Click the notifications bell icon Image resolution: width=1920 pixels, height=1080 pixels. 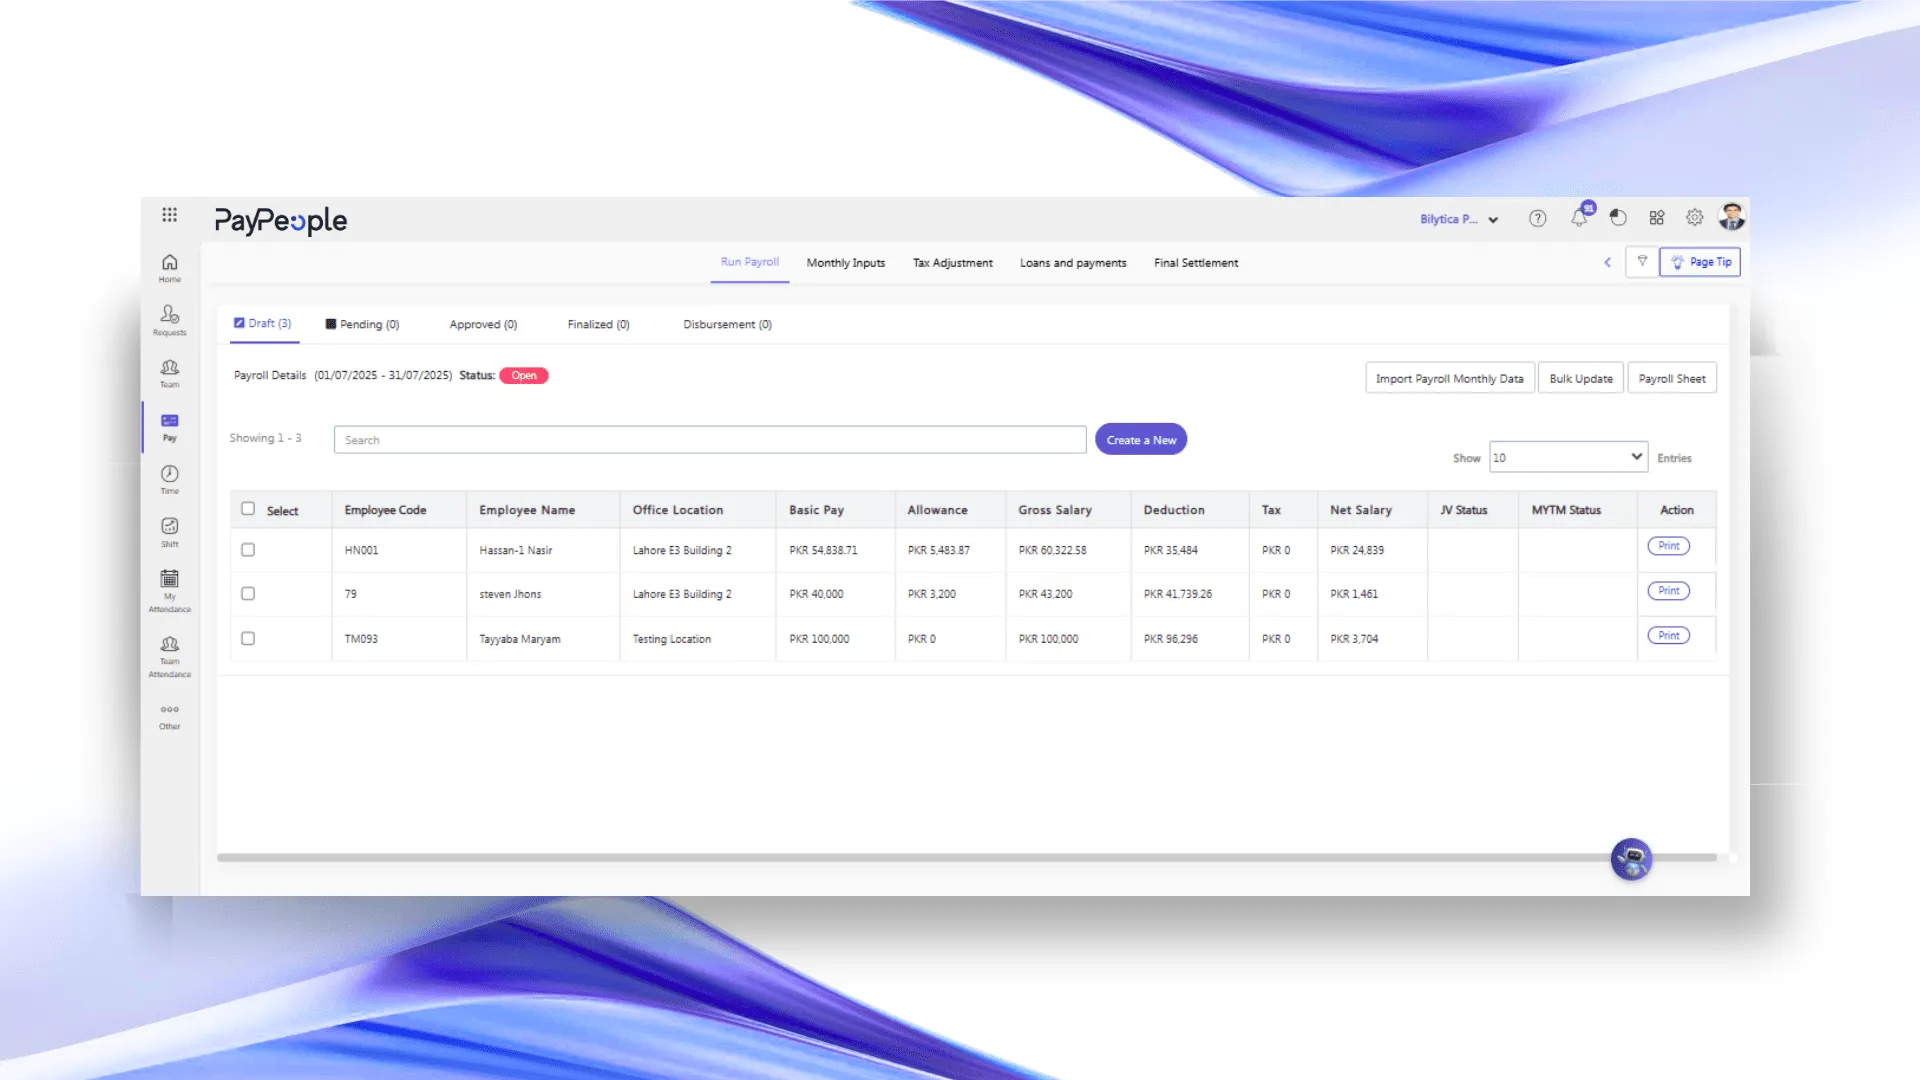(x=1579, y=218)
